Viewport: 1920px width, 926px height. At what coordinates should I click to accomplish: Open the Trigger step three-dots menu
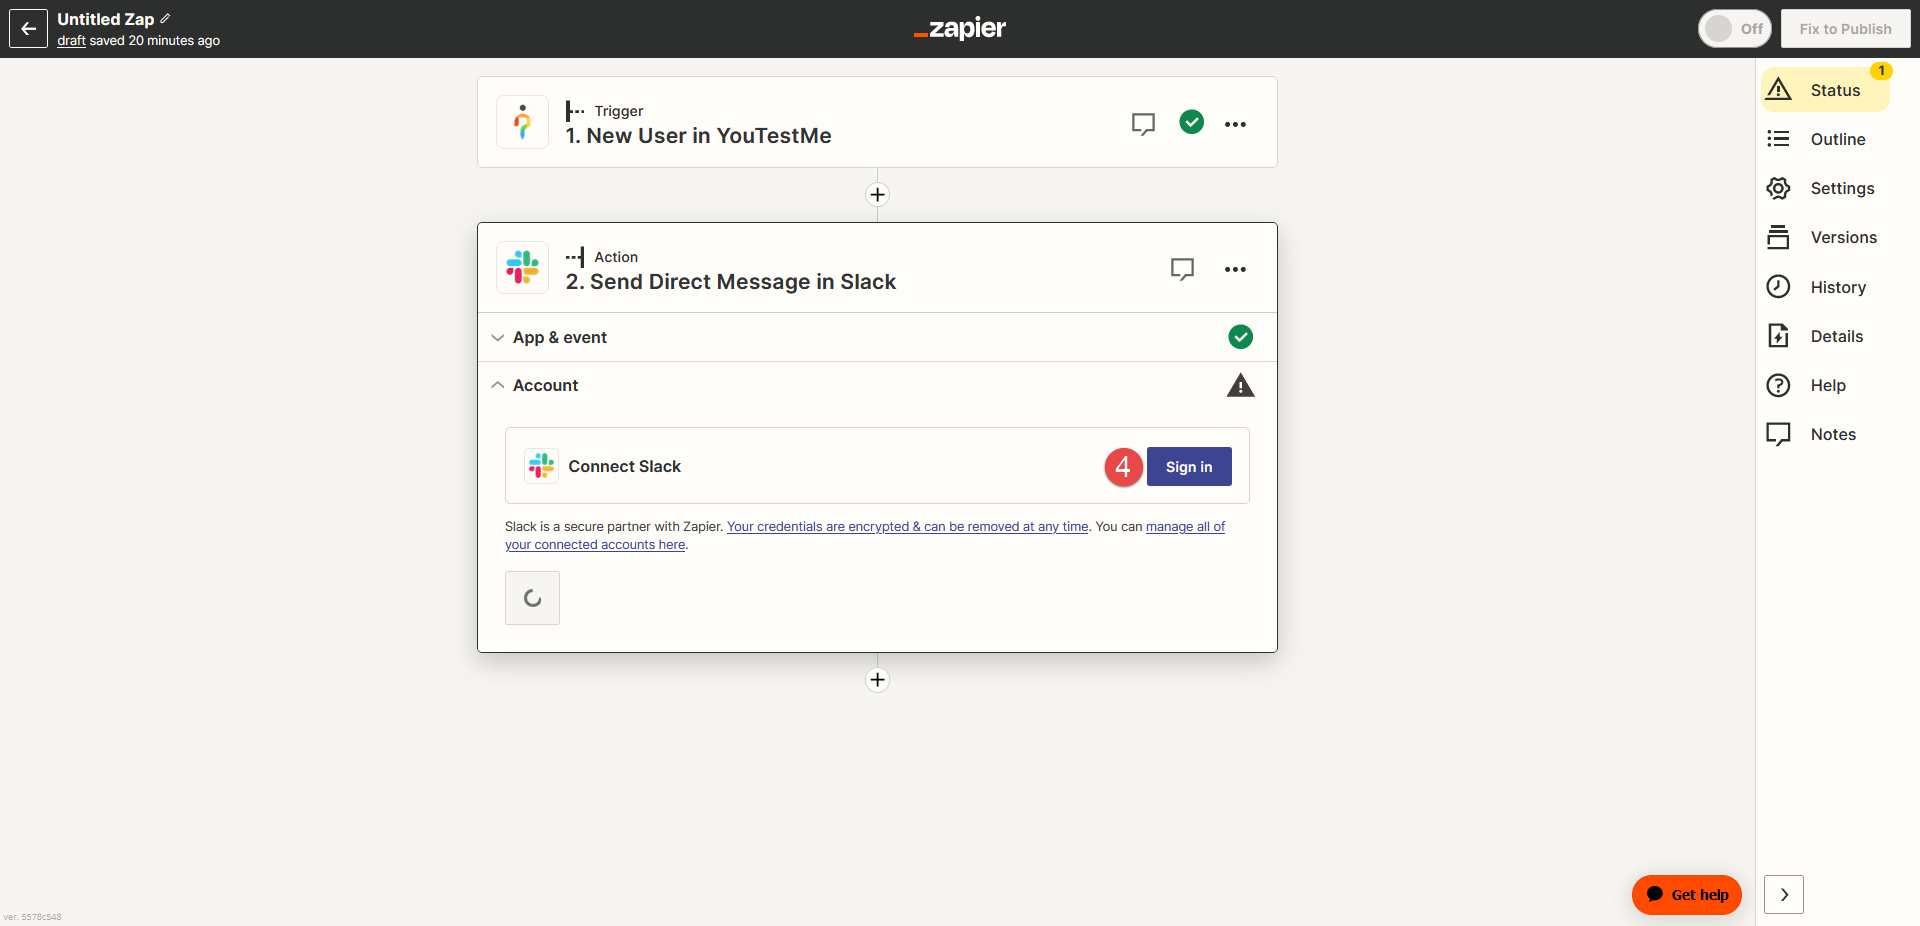click(x=1235, y=124)
